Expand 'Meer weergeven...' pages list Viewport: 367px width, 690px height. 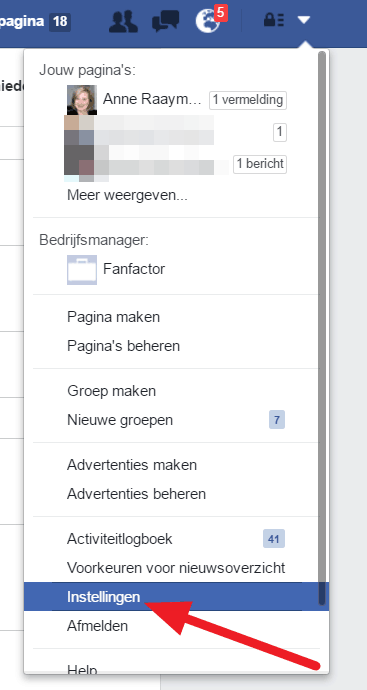pyautogui.click(x=128, y=195)
